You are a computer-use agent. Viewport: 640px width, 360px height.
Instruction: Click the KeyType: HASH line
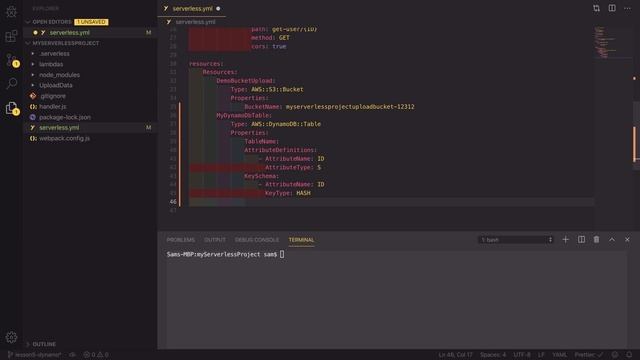pos(288,193)
